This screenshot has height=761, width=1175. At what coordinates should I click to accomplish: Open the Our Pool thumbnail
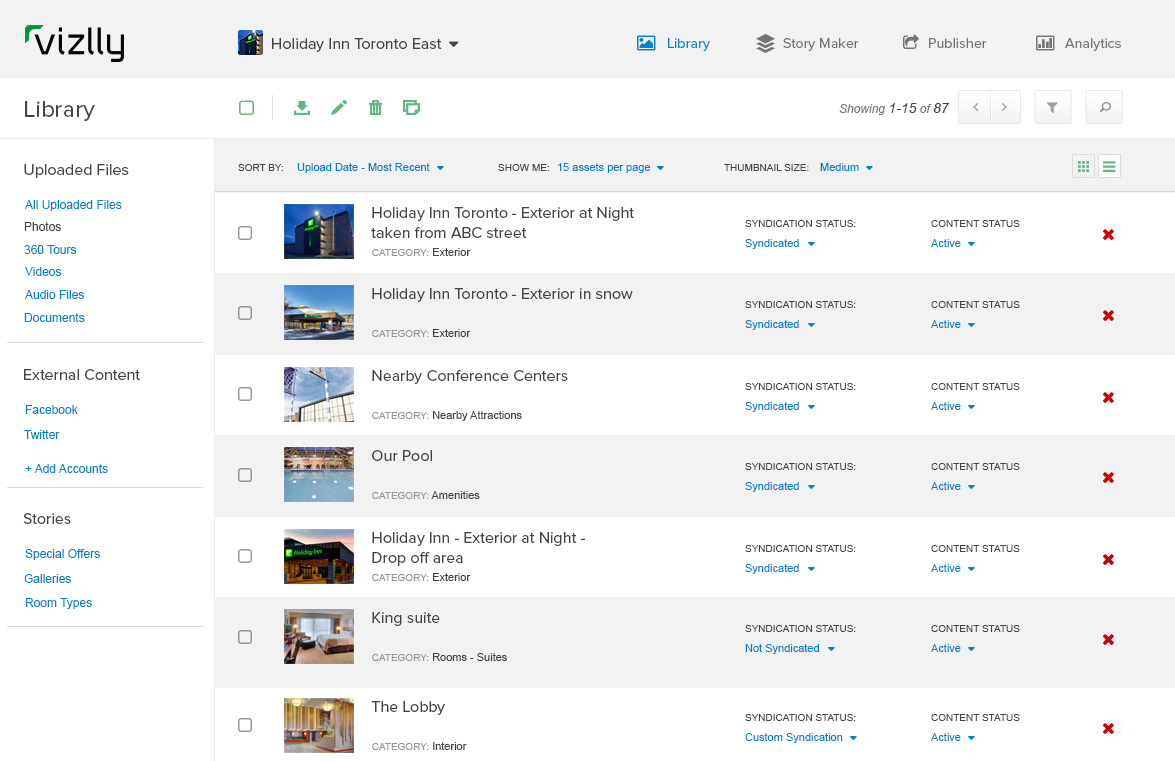(x=318, y=474)
